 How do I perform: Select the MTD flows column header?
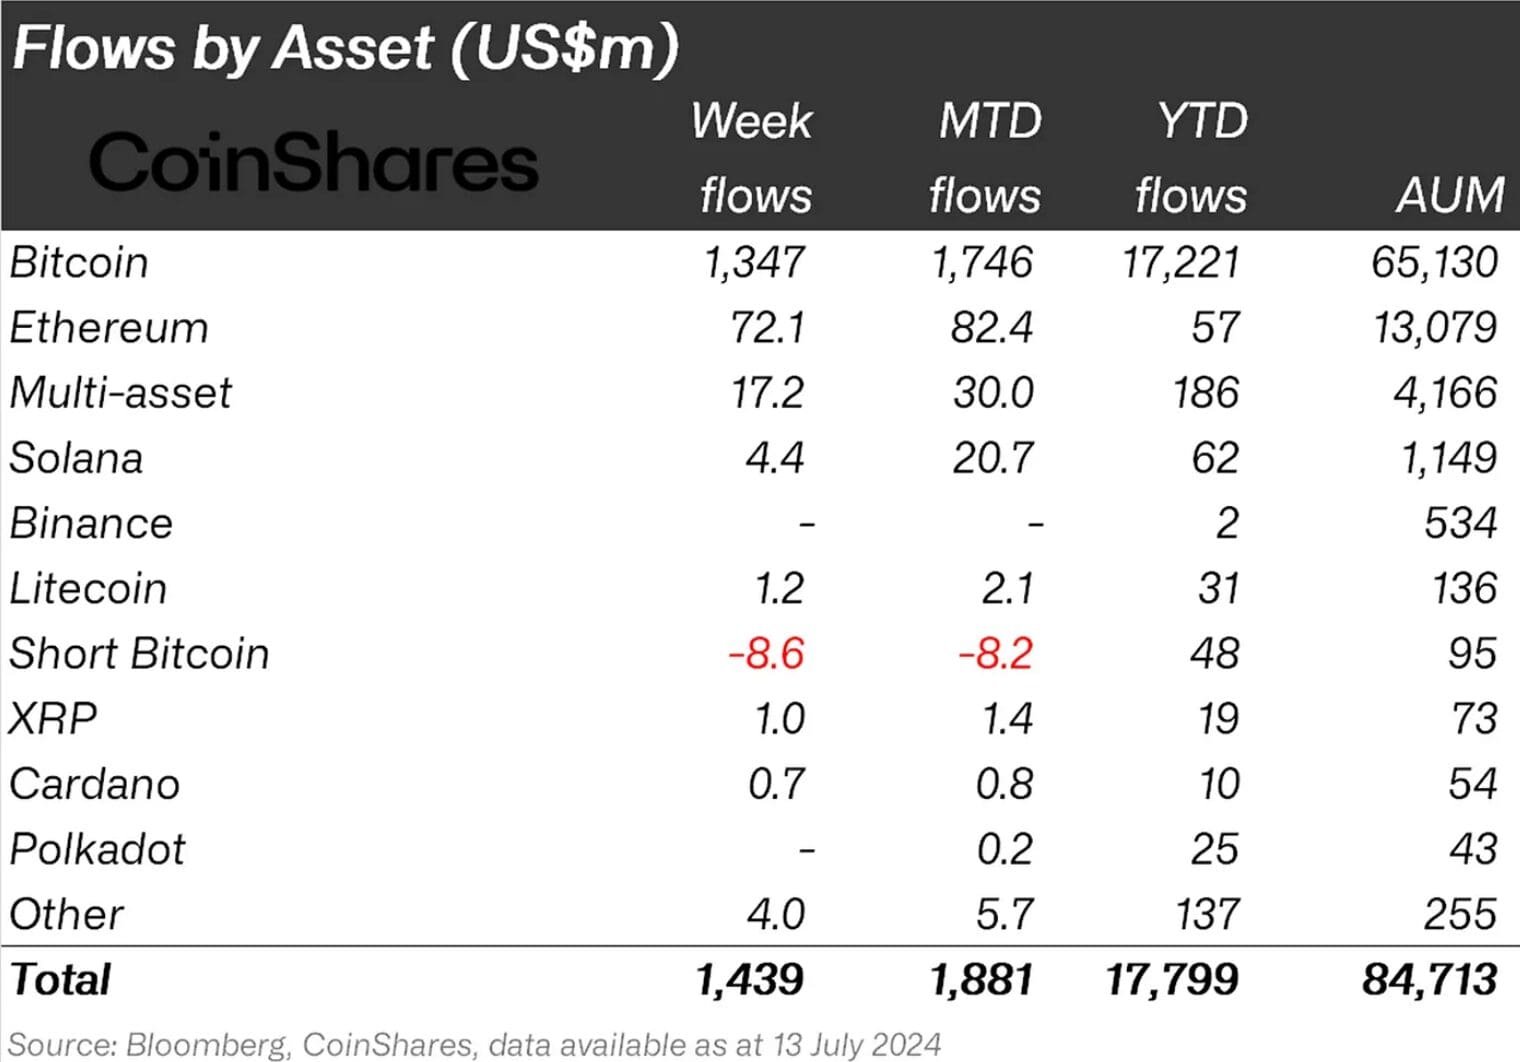[x=986, y=158]
